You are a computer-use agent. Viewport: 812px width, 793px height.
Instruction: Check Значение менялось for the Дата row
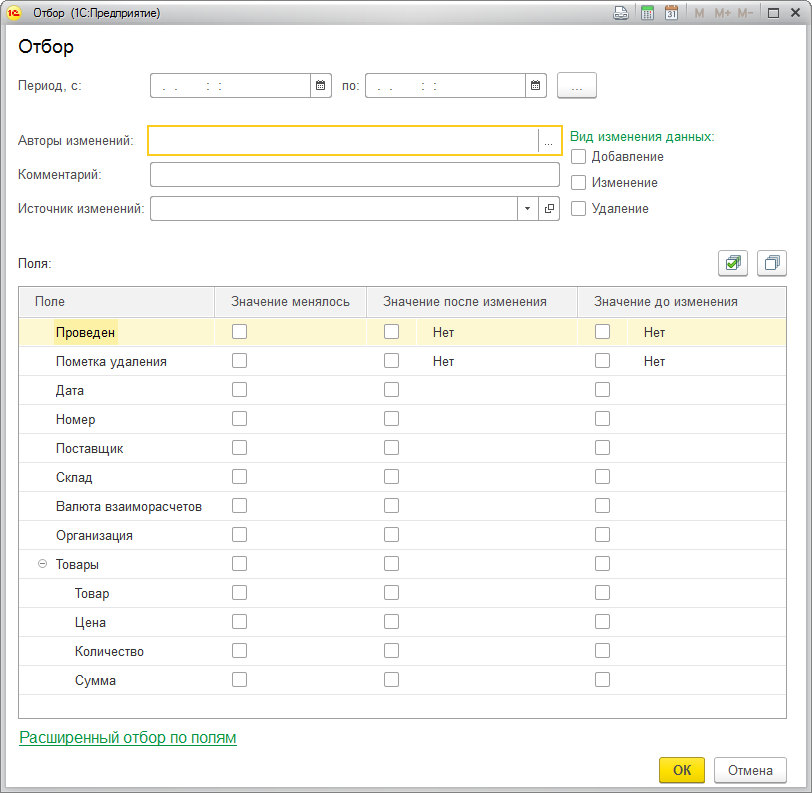(x=239, y=390)
